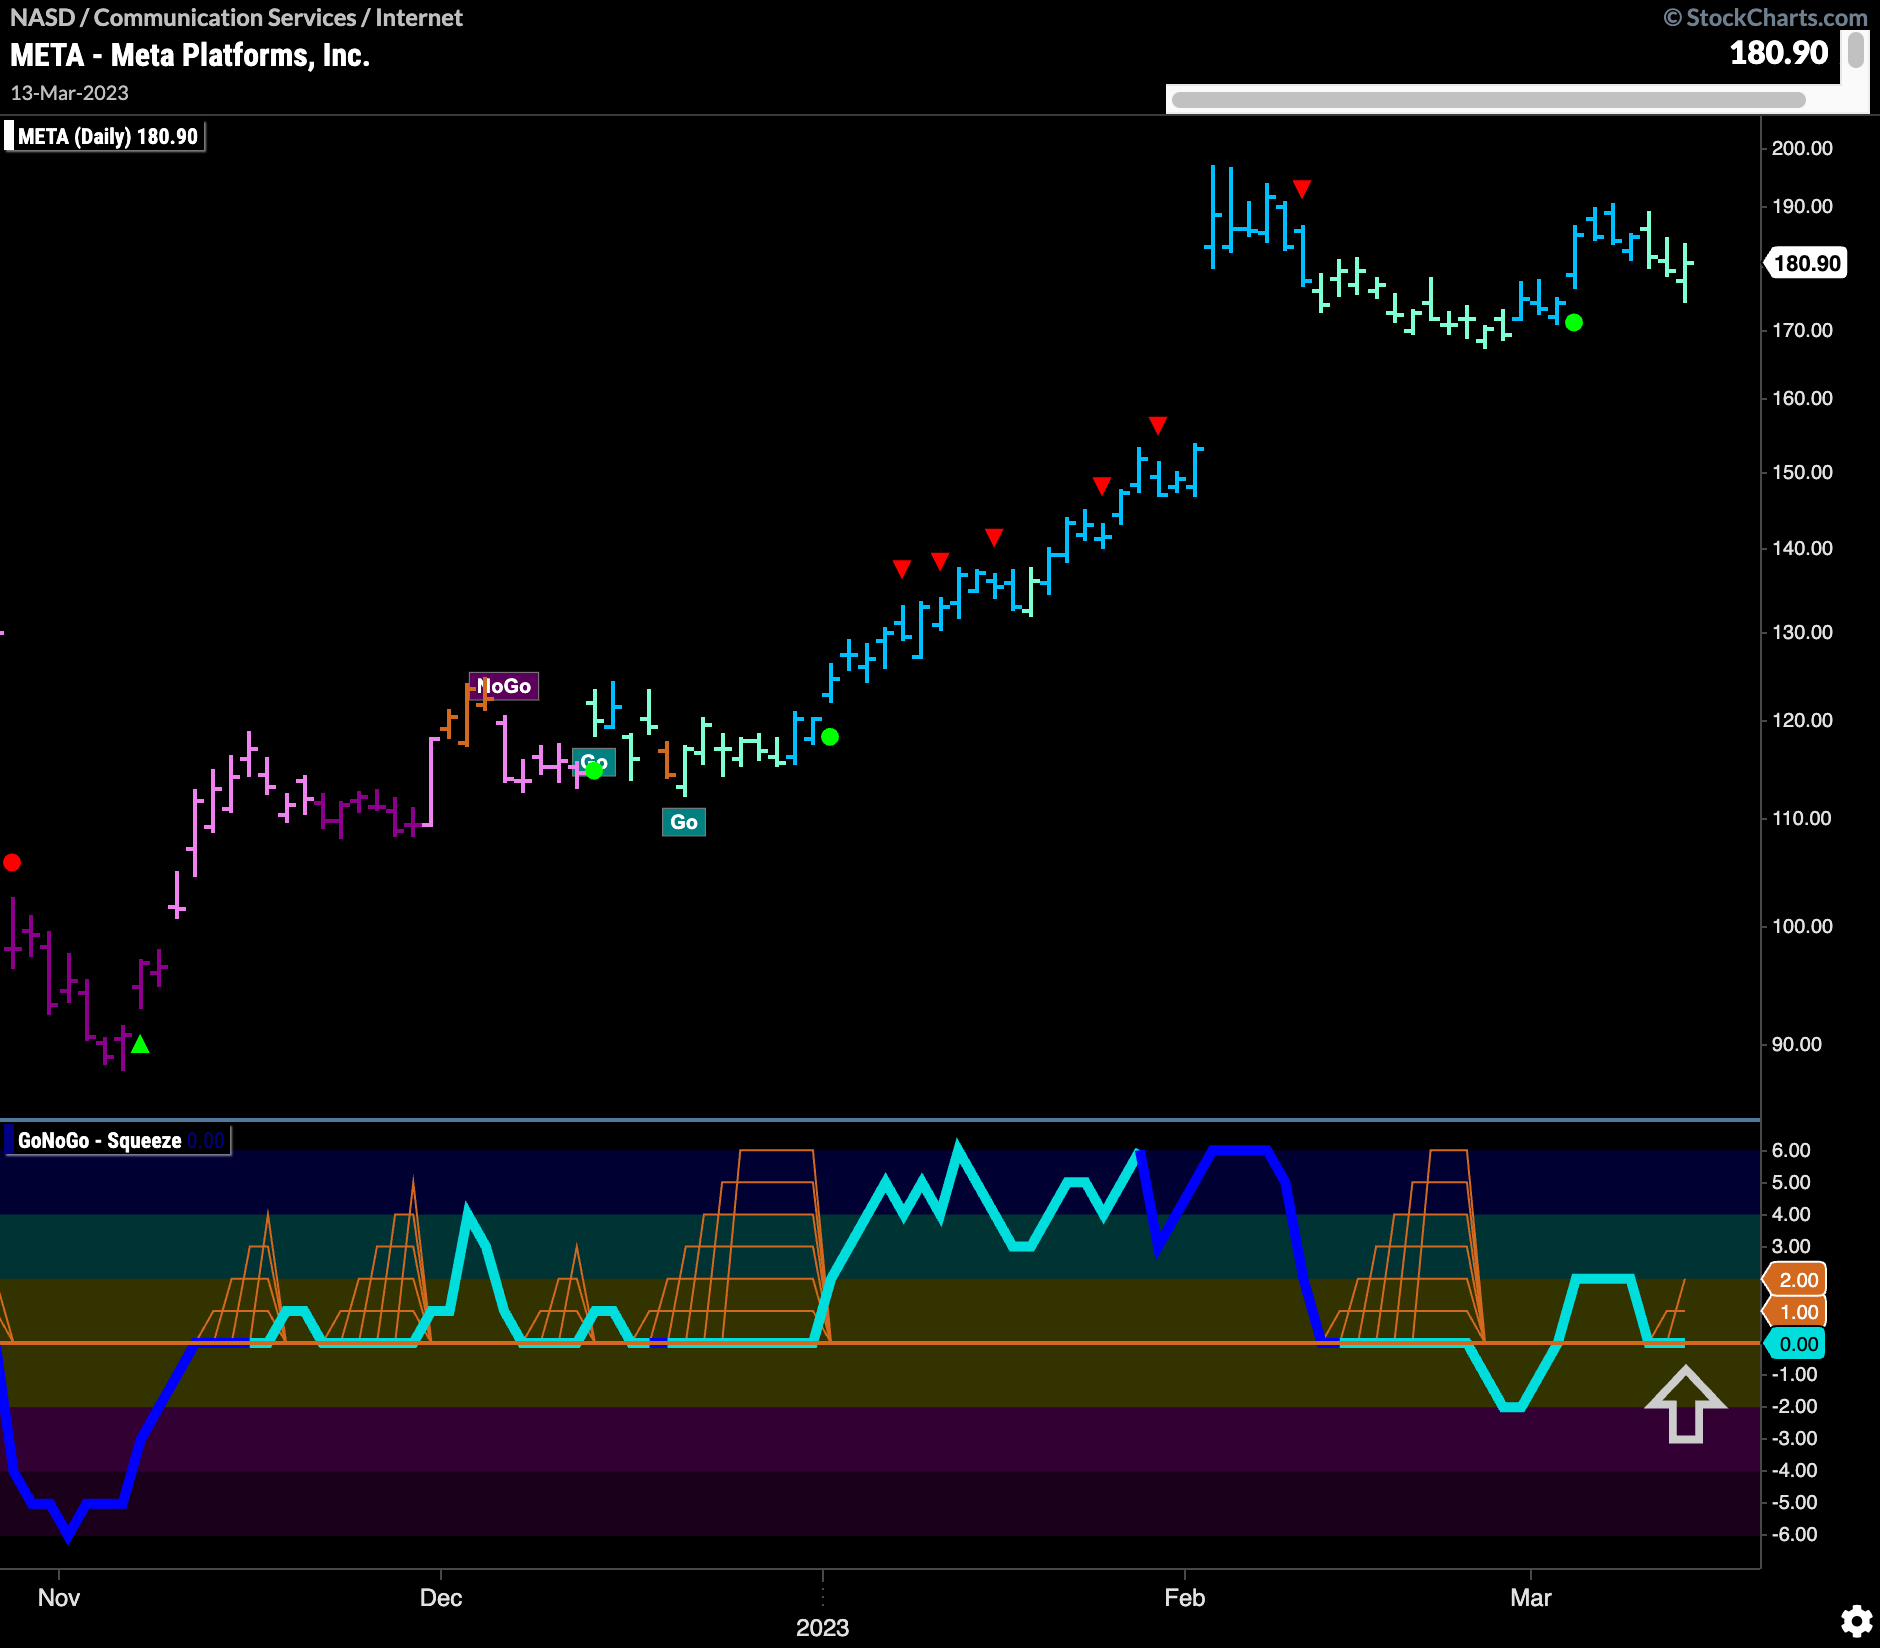Click the 2023 year label on the axis
This screenshot has width=1880, height=1648.
click(822, 1628)
